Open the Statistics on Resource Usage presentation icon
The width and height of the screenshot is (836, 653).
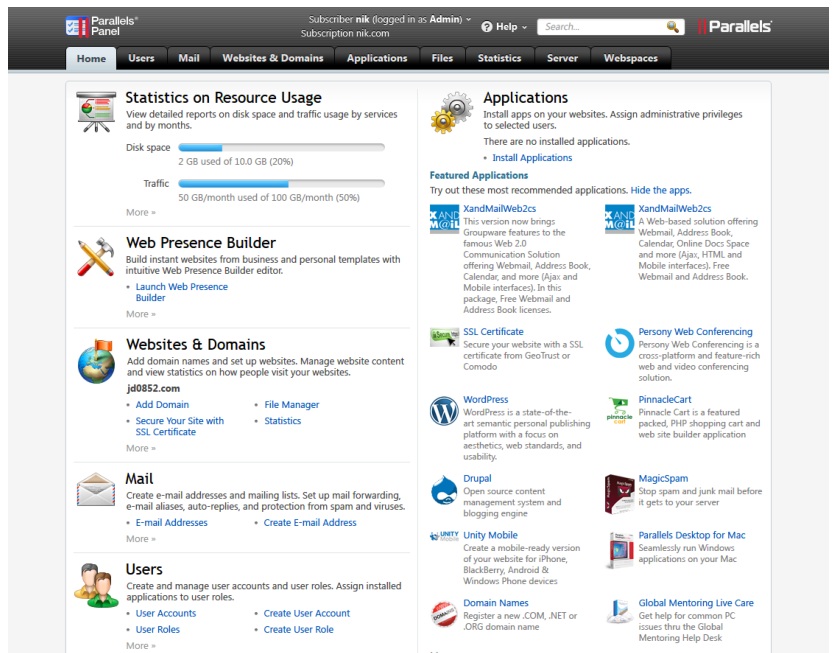96,112
